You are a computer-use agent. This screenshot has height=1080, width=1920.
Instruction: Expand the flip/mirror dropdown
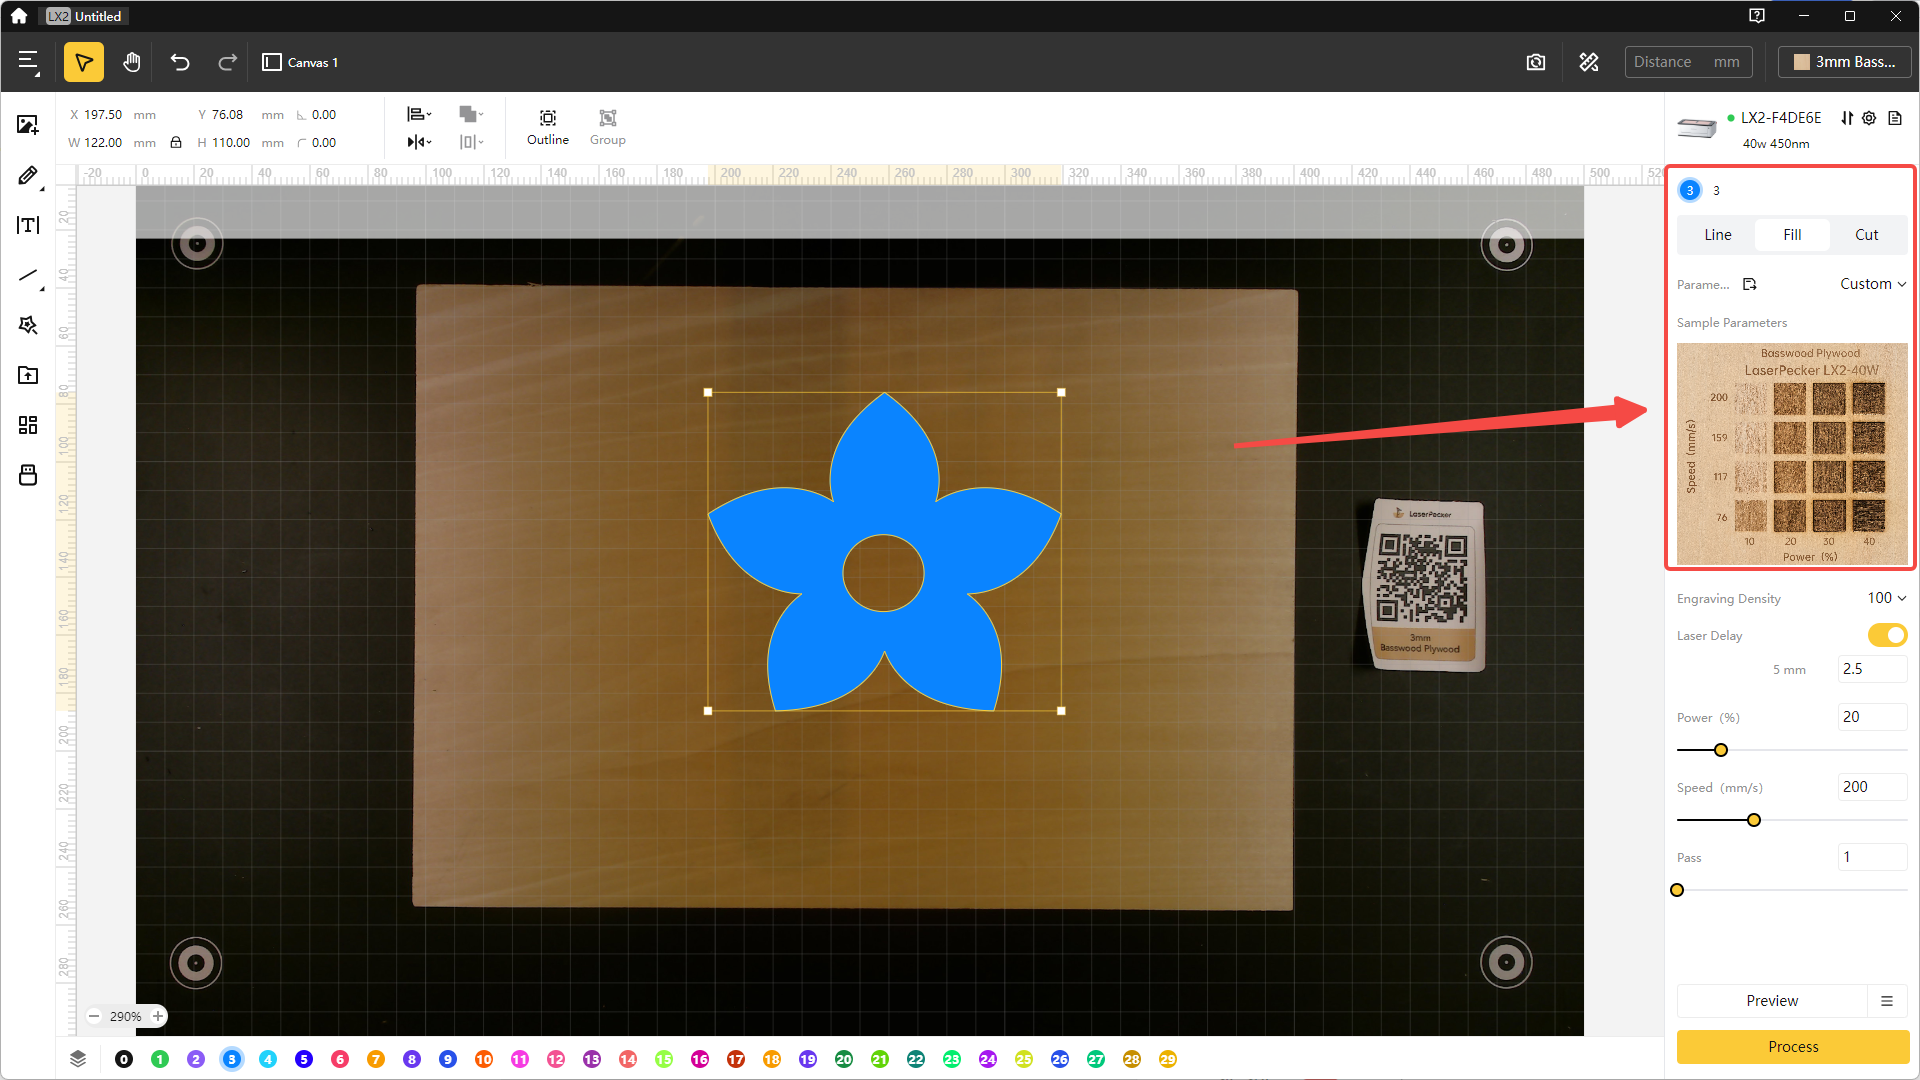click(x=420, y=142)
